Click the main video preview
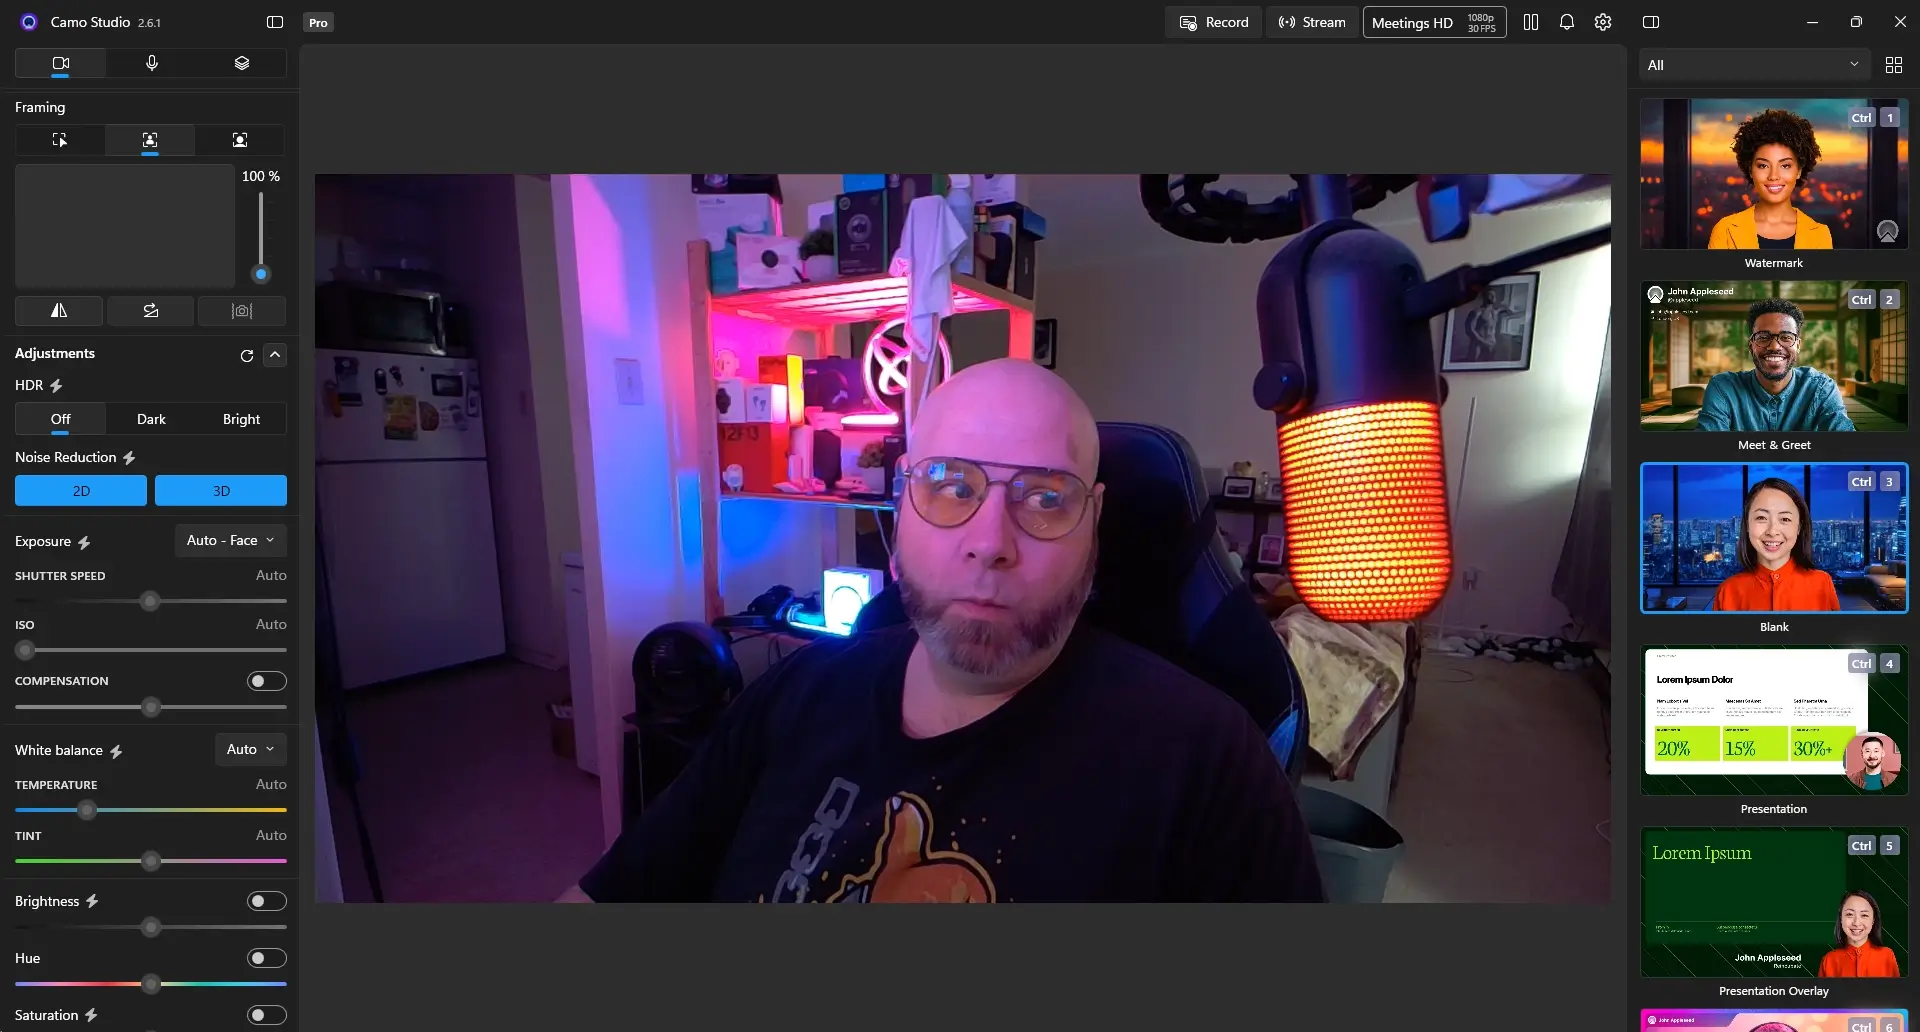 pos(963,539)
